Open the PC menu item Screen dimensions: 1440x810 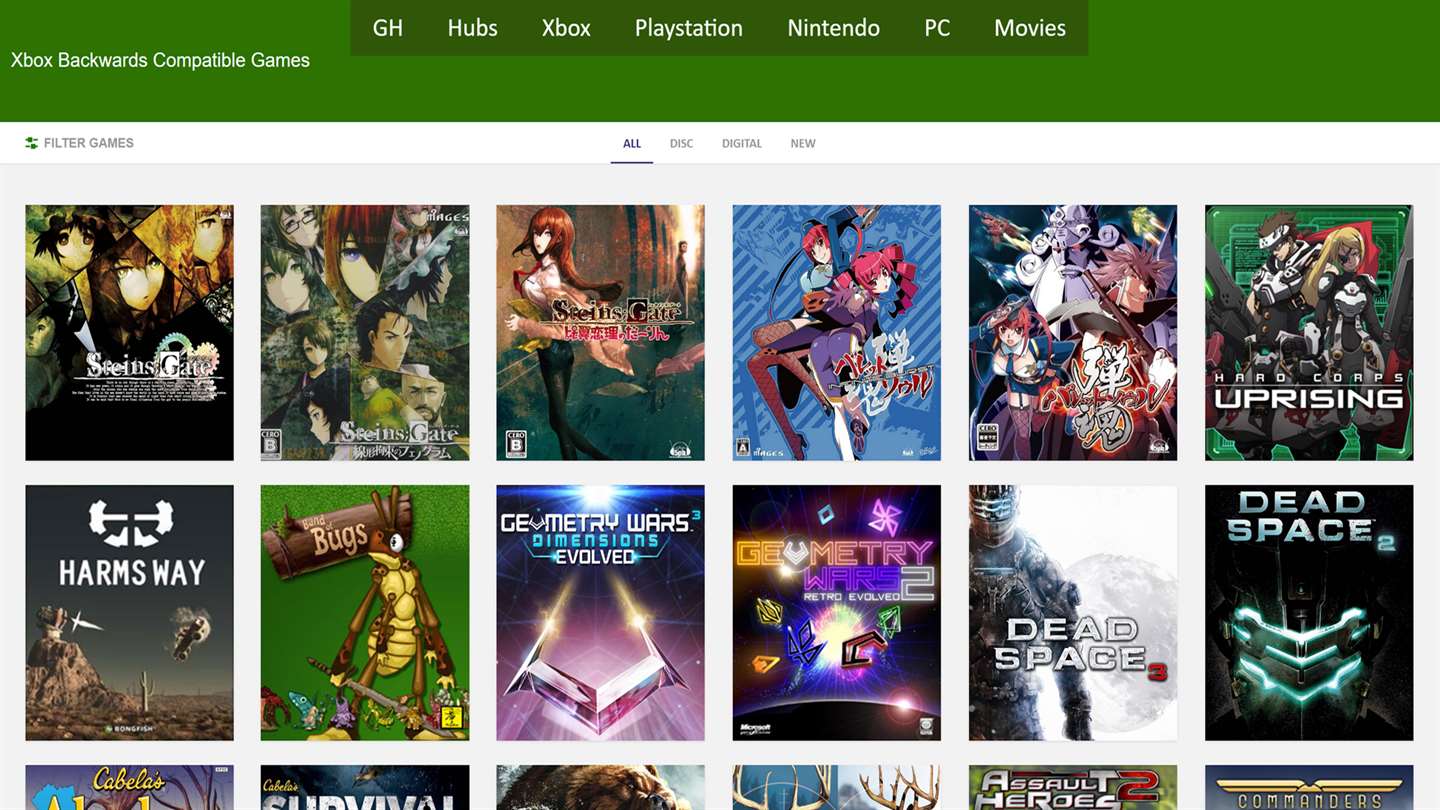(x=937, y=28)
